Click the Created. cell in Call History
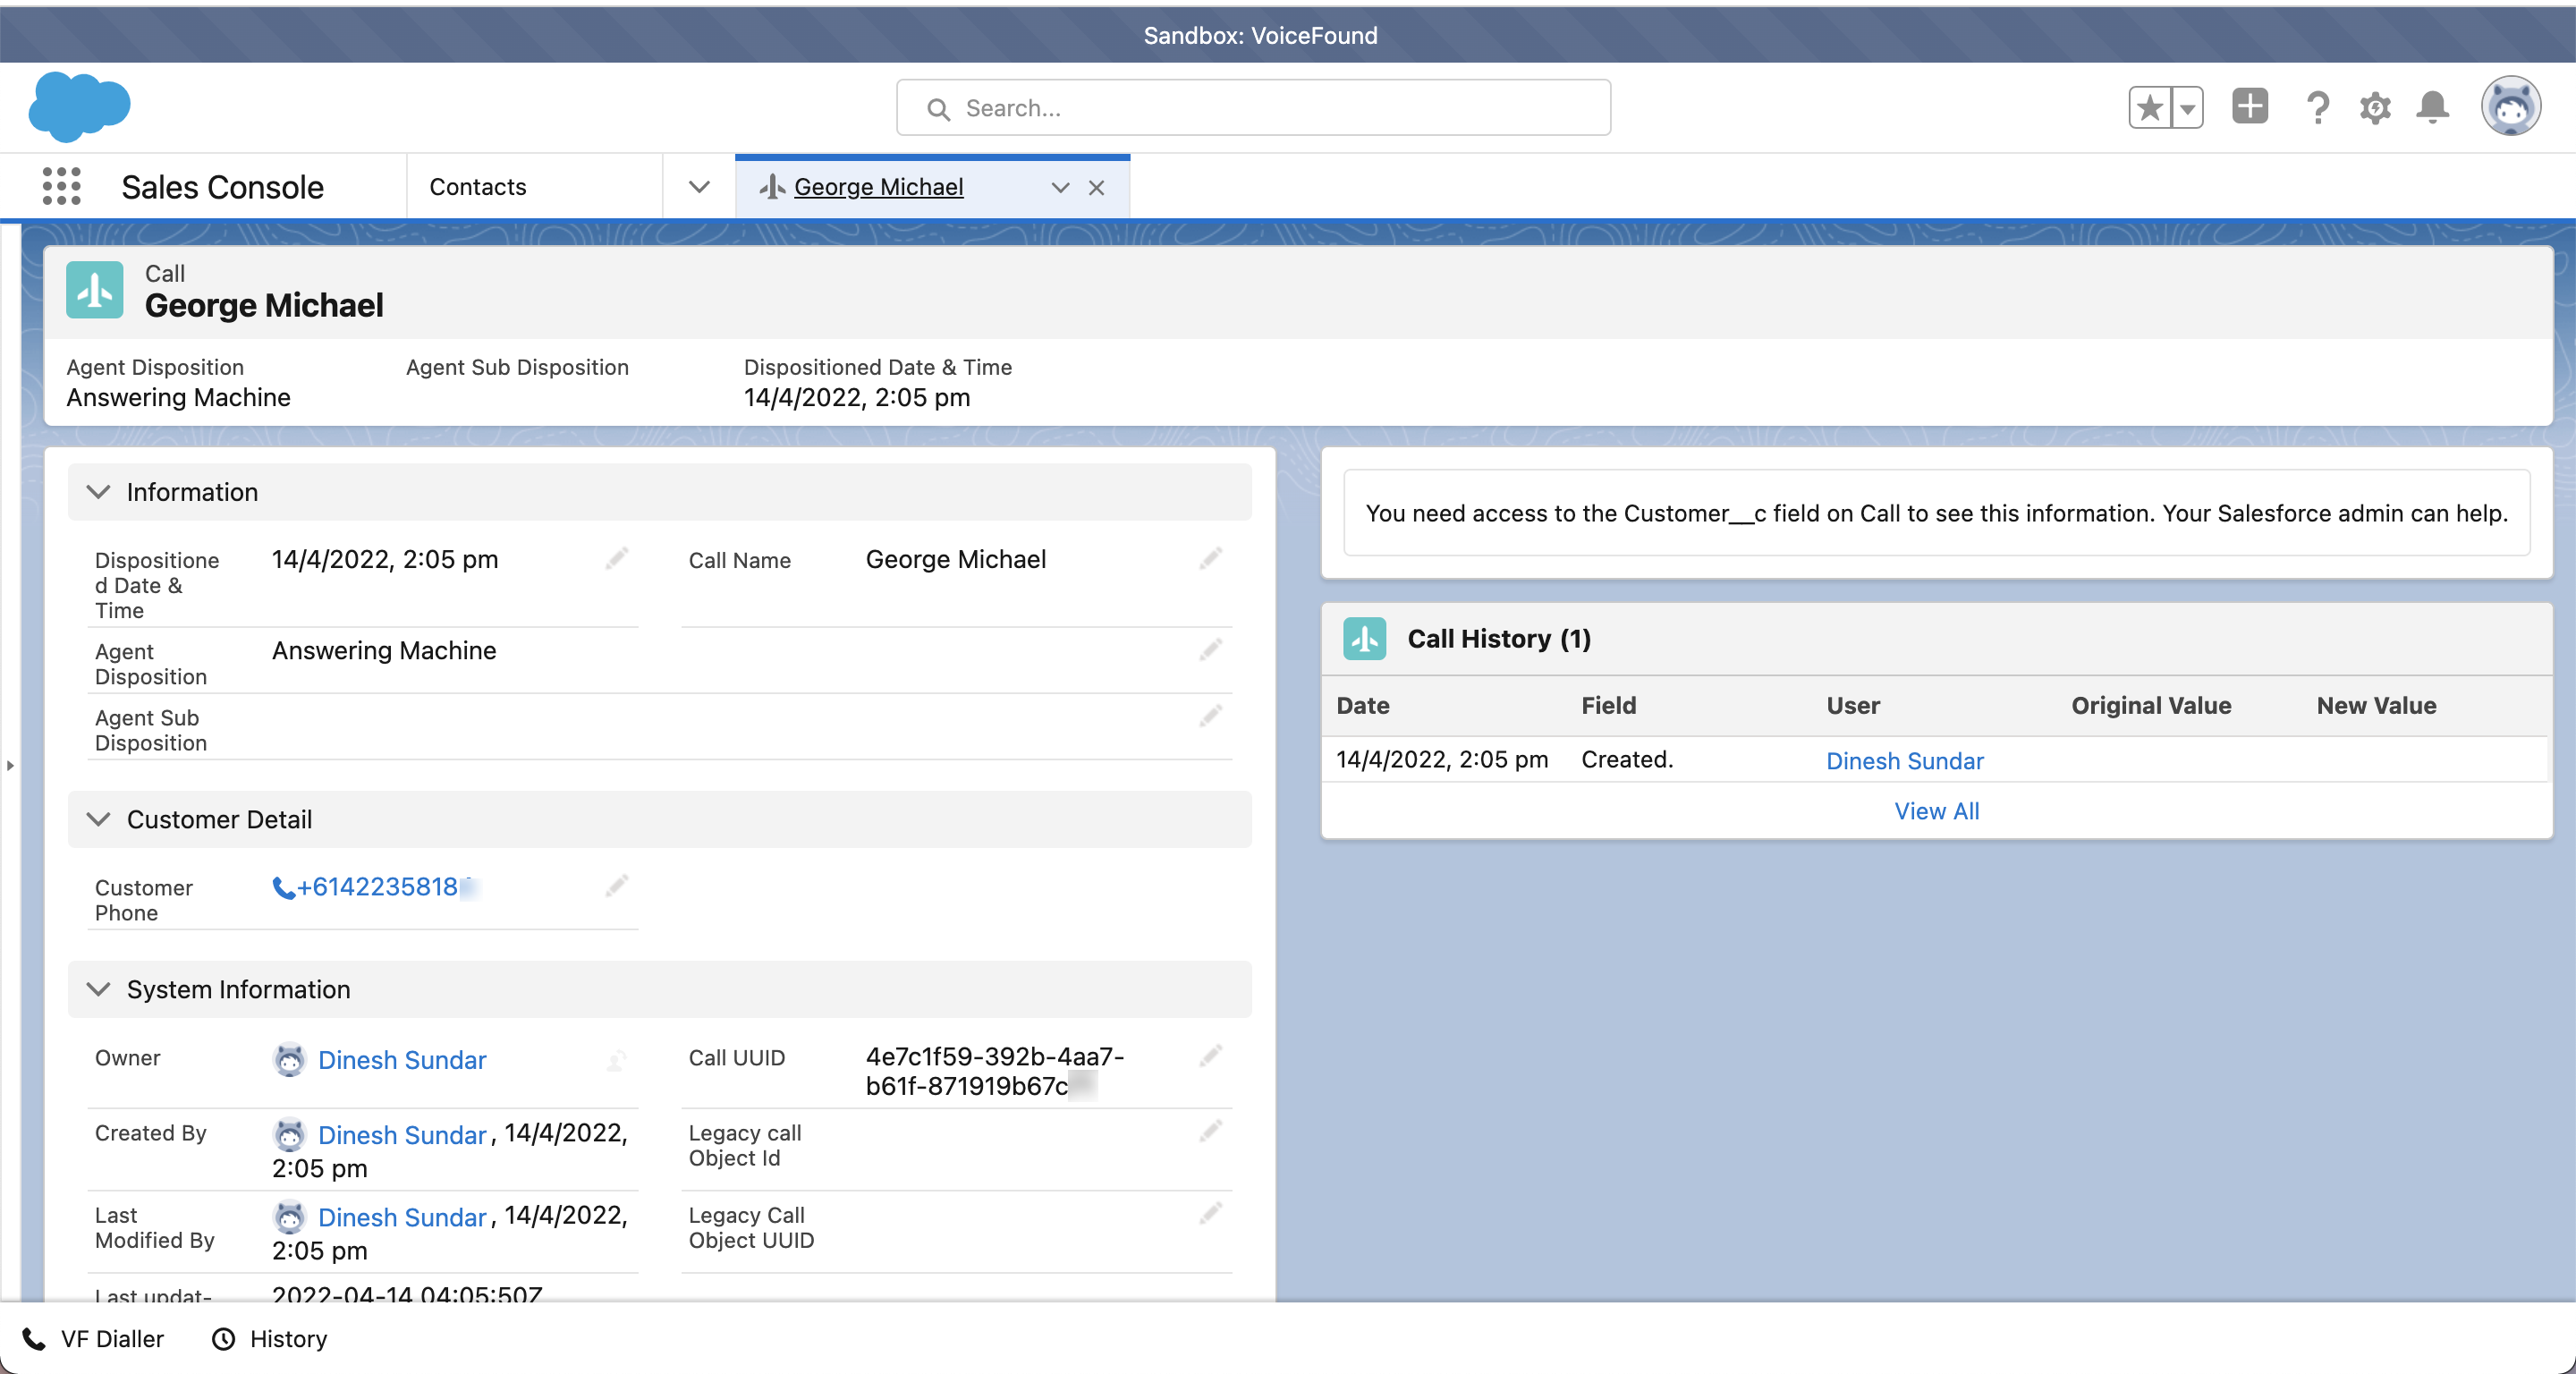 (x=1627, y=759)
